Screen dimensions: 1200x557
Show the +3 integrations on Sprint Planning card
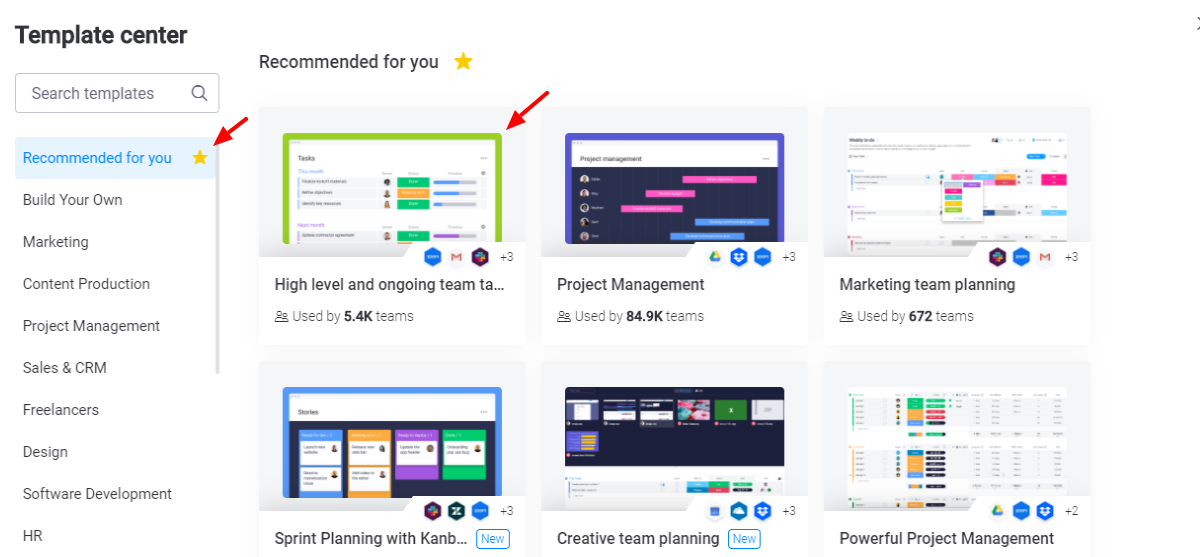[507, 511]
